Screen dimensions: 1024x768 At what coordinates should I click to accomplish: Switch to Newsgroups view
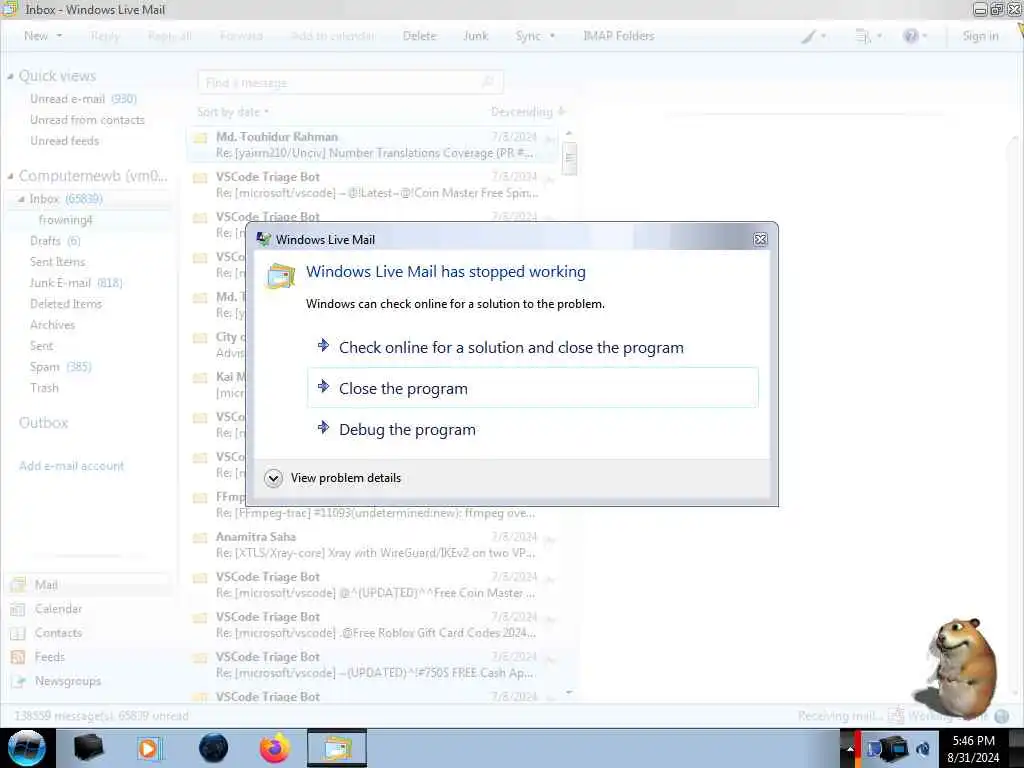68,681
